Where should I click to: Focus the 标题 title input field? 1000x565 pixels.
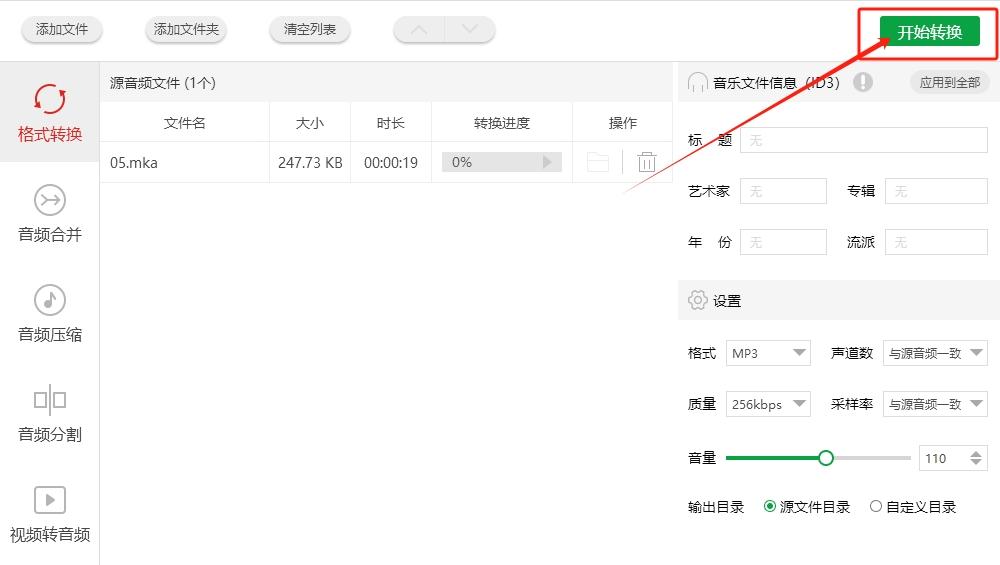tap(864, 140)
